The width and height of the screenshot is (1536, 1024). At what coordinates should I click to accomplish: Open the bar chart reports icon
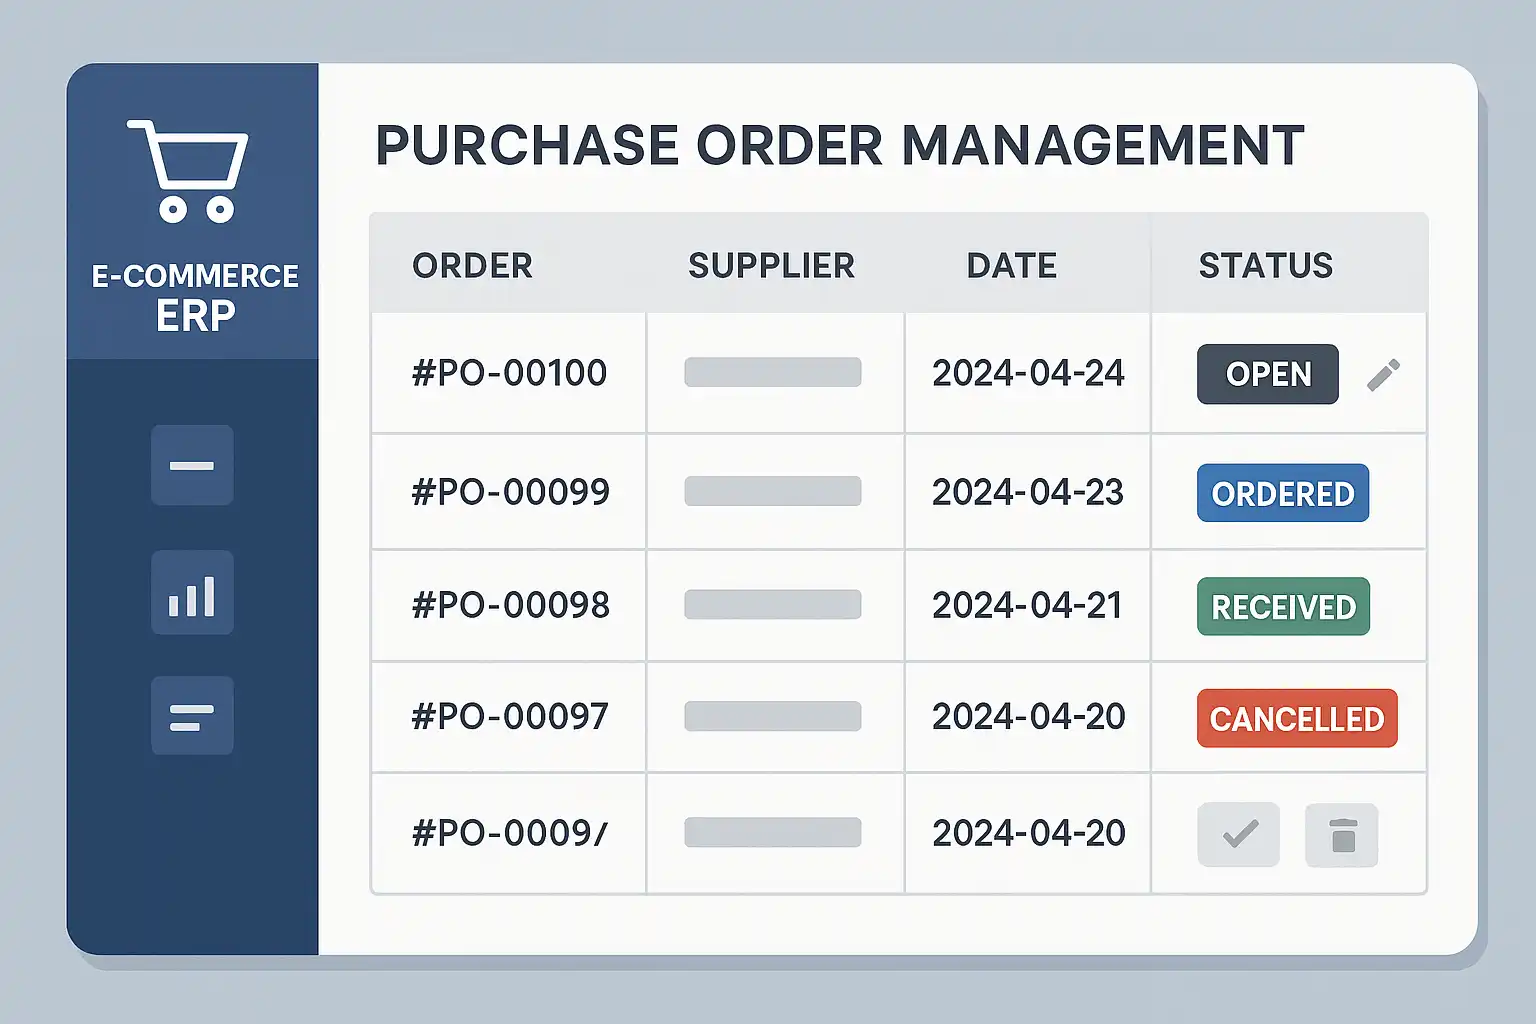click(192, 593)
